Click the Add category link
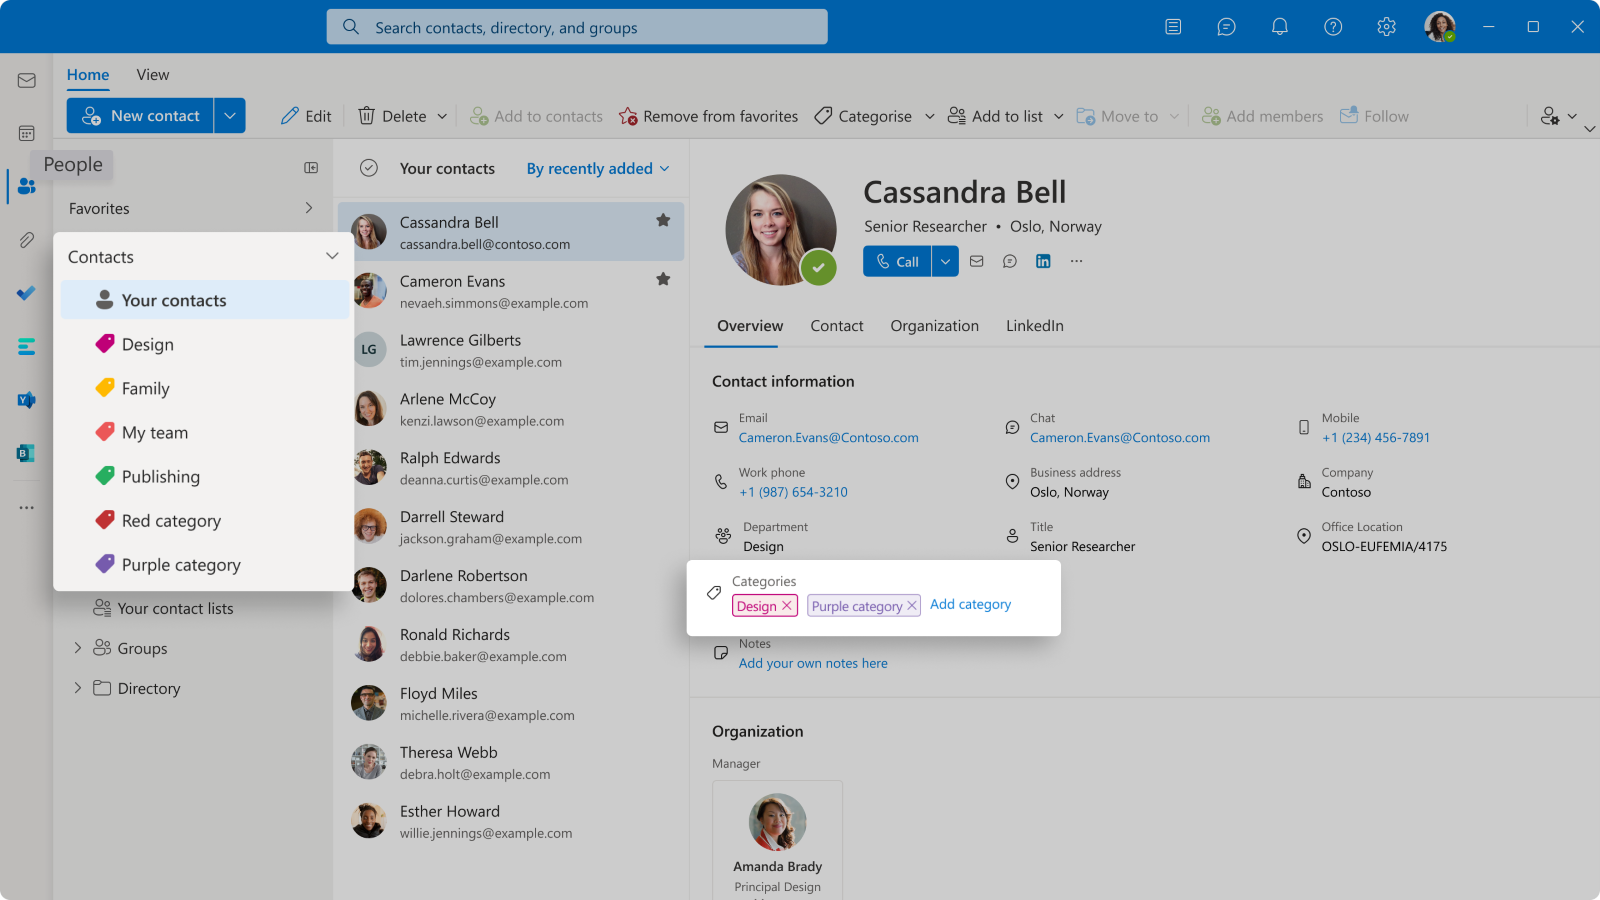1600x900 pixels. coord(970,604)
